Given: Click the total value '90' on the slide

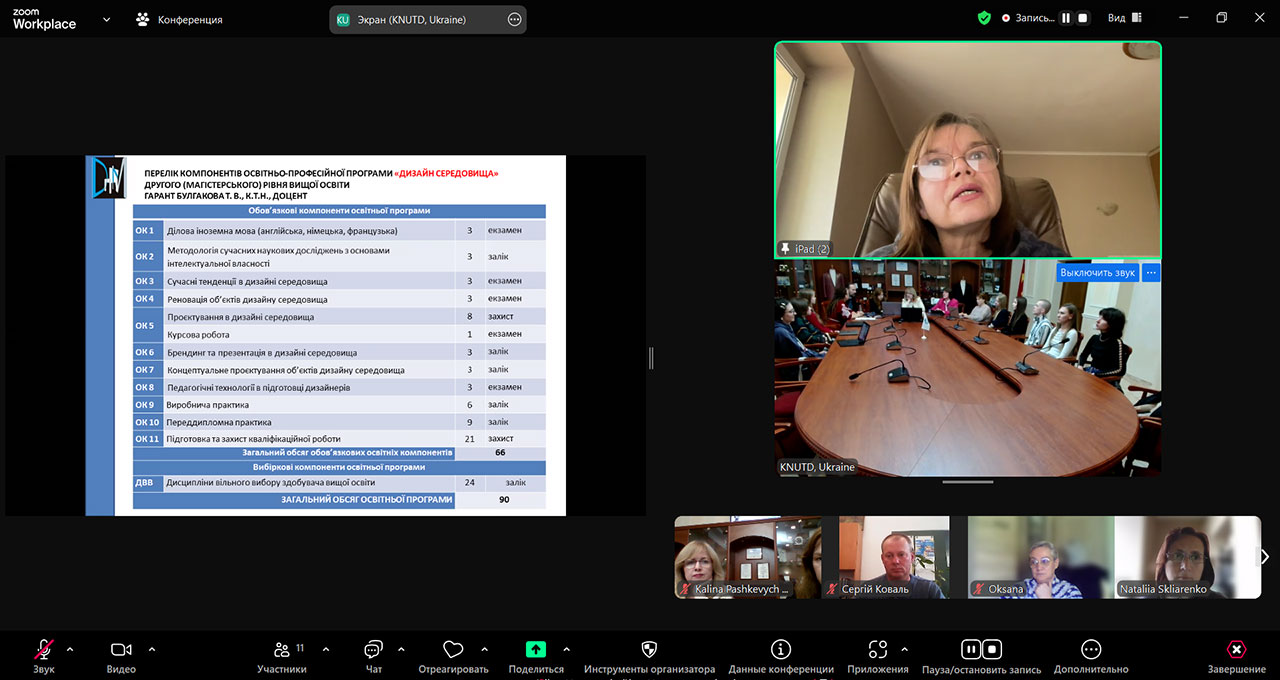Looking at the screenshot, I should 504,499.
